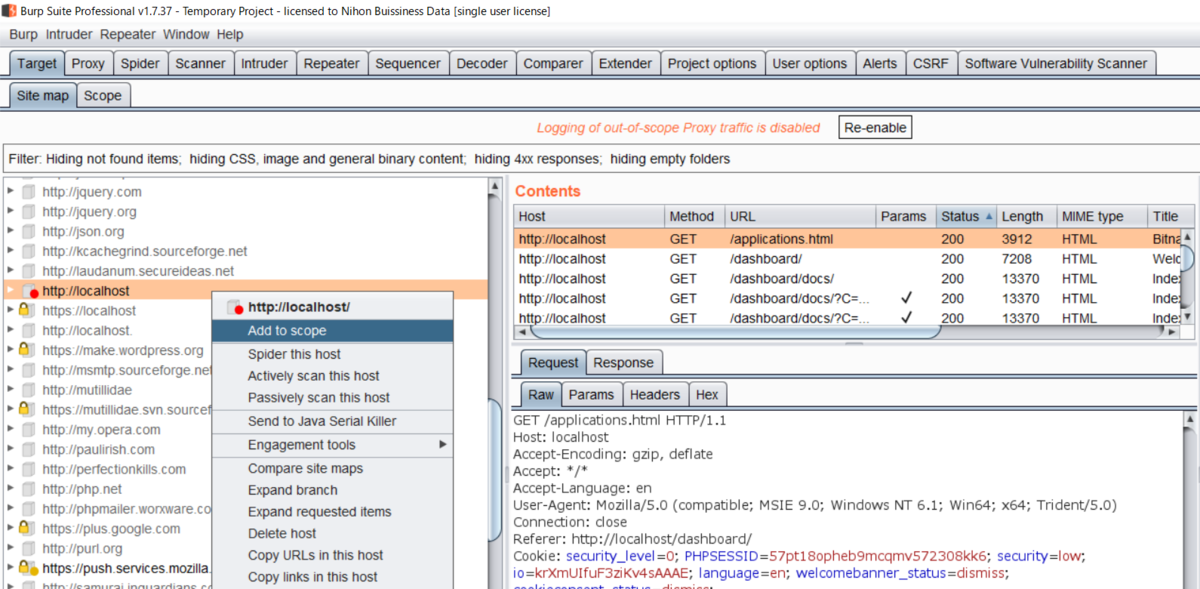
Task: Click the page icon beside http://mutillidae
Action: click(x=29, y=390)
